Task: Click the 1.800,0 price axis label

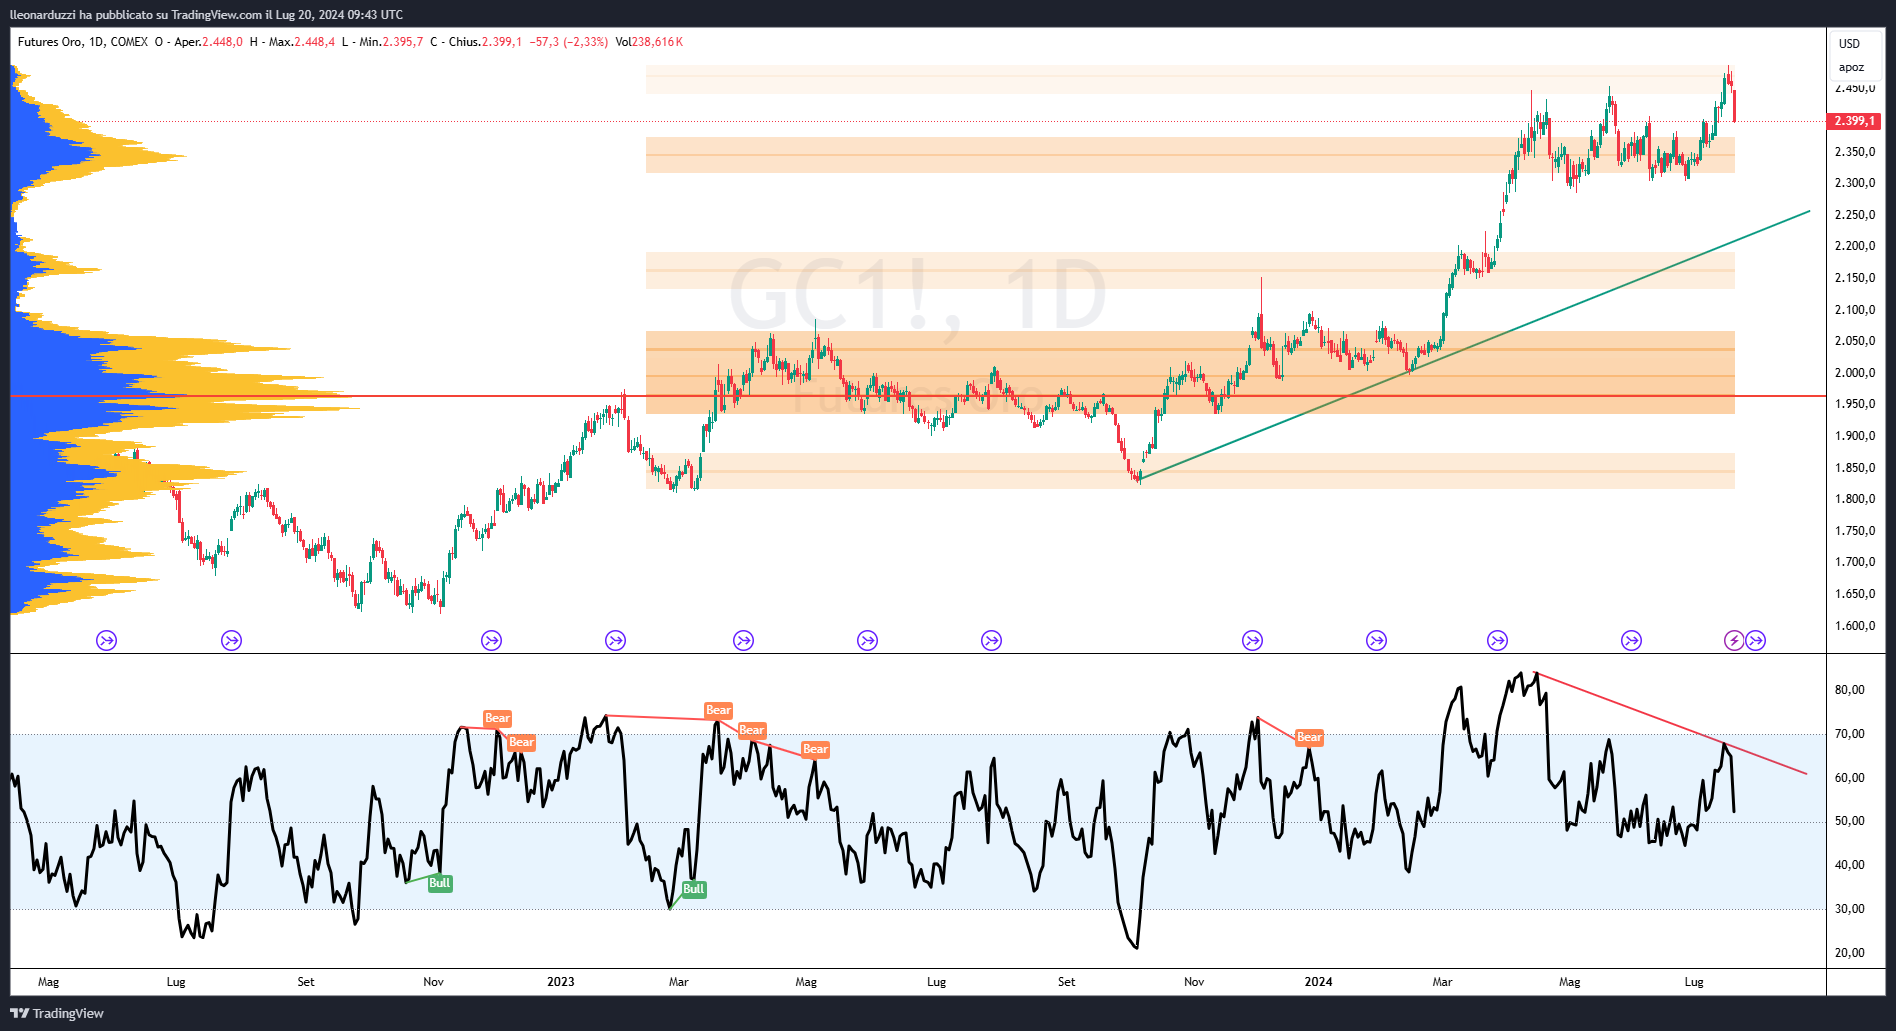Action: coord(1855,499)
